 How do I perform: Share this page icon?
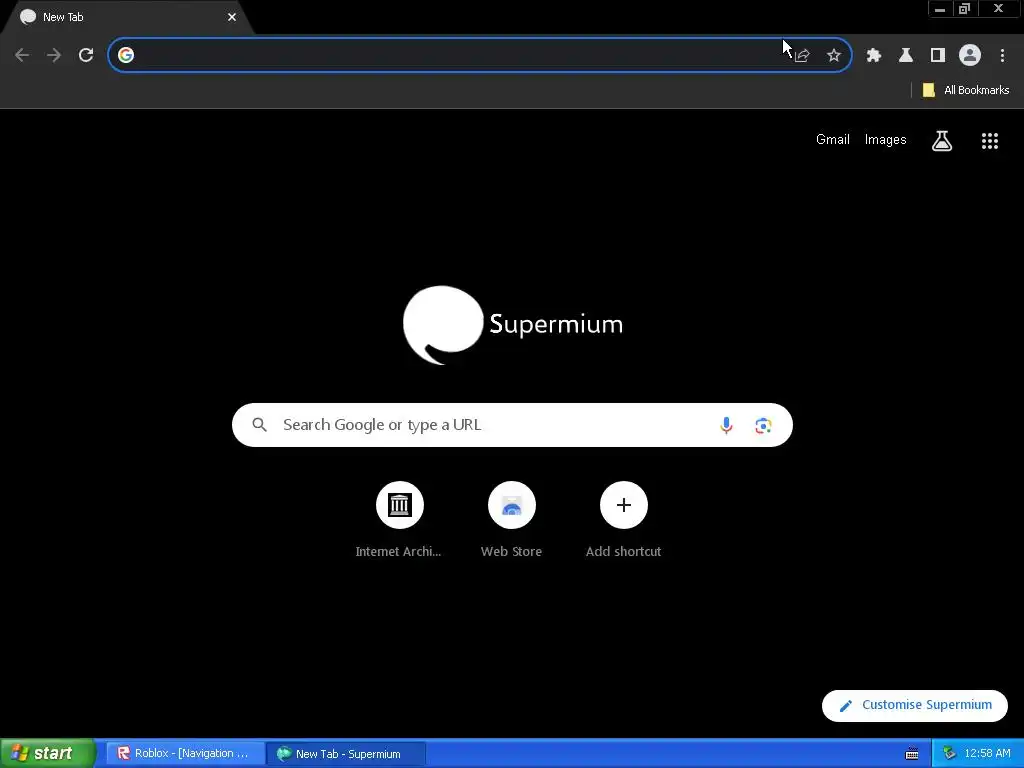click(802, 56)
